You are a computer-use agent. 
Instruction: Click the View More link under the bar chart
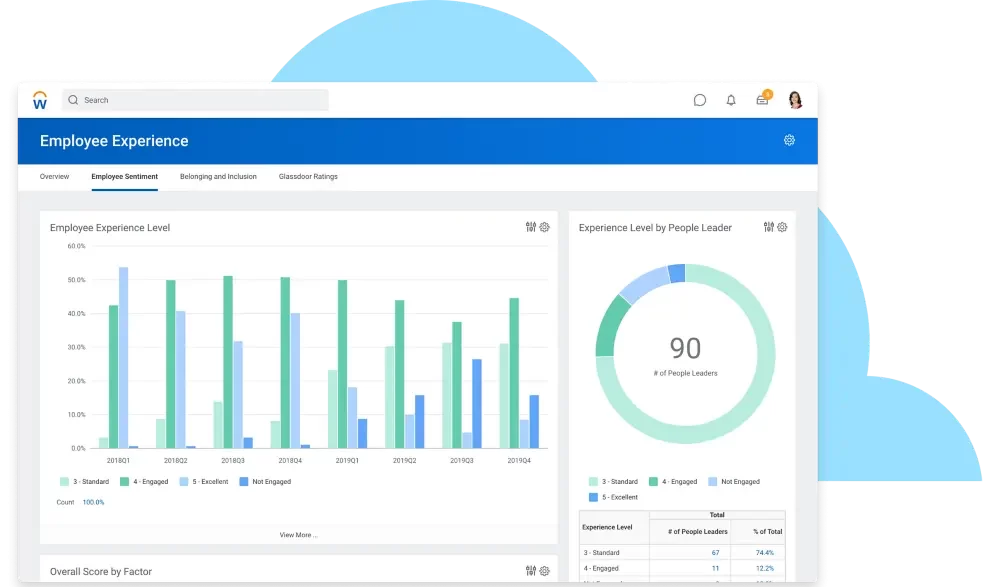[x=297, y=535]
